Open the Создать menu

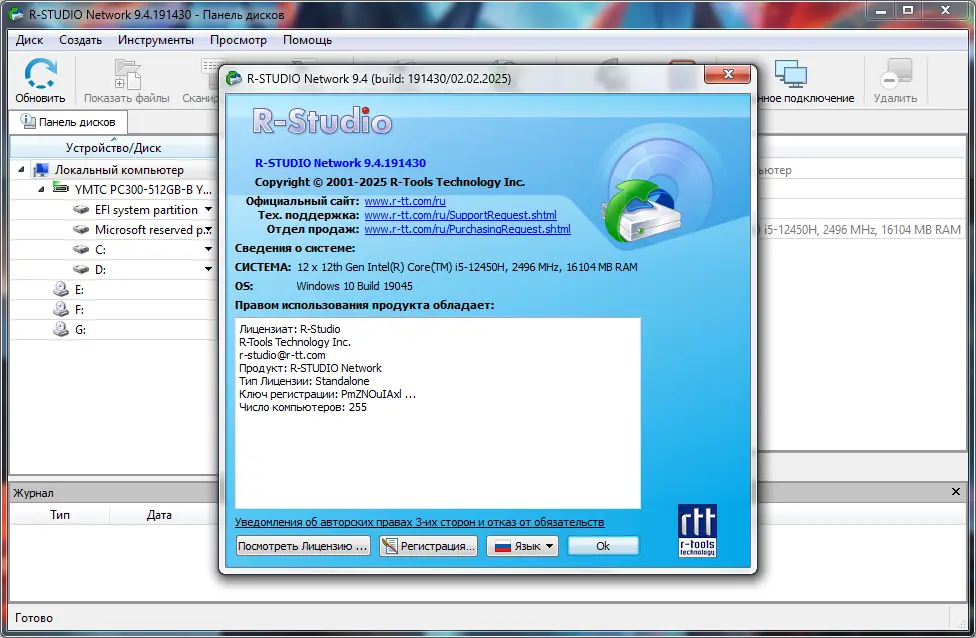pos(80,40)
